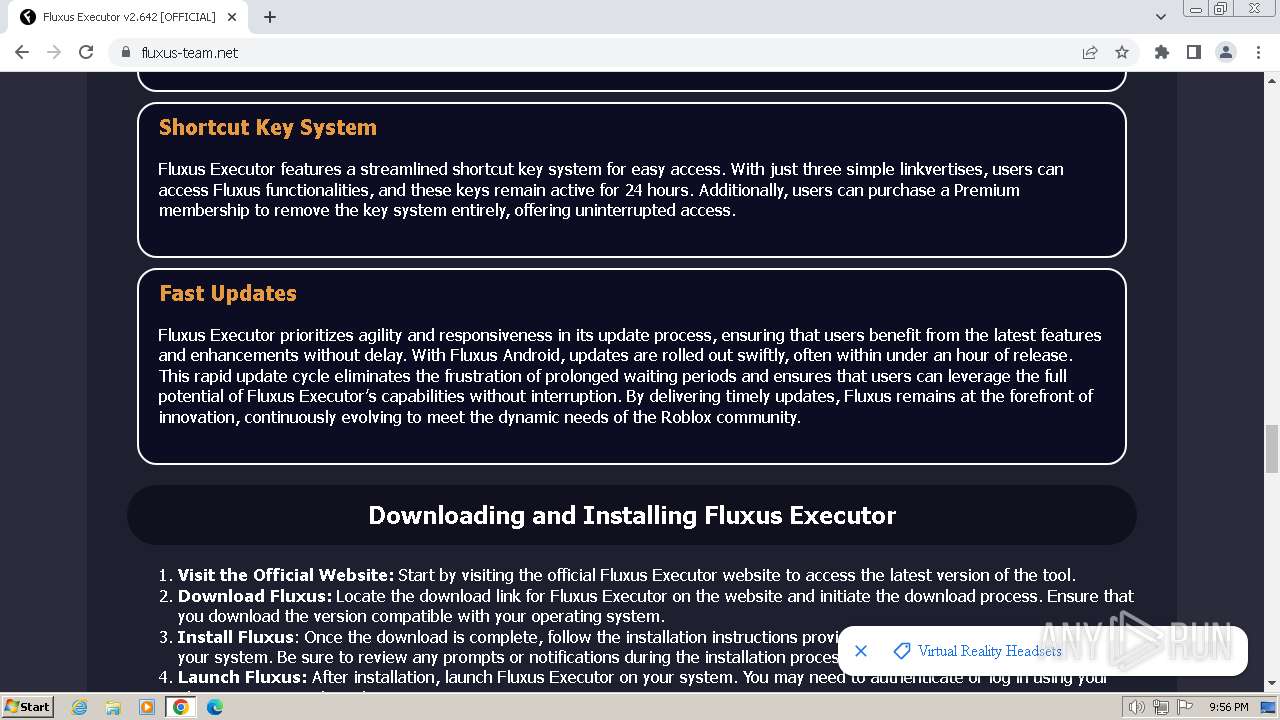Toggle Chrome side panel
1280x720 pixels.
click(1194, 52)
